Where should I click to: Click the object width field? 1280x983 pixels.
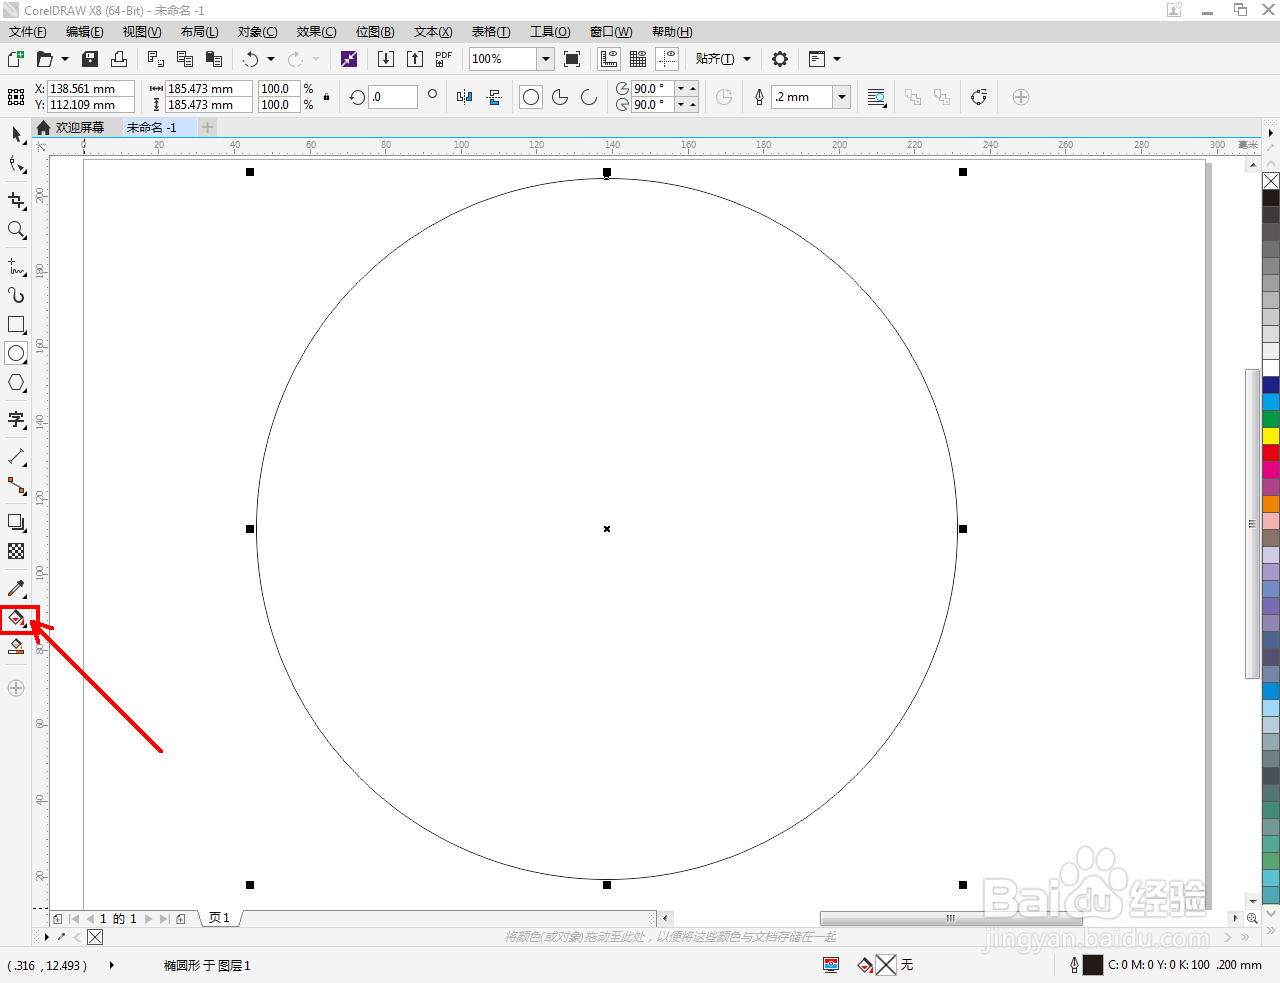(x=209, y=89)
